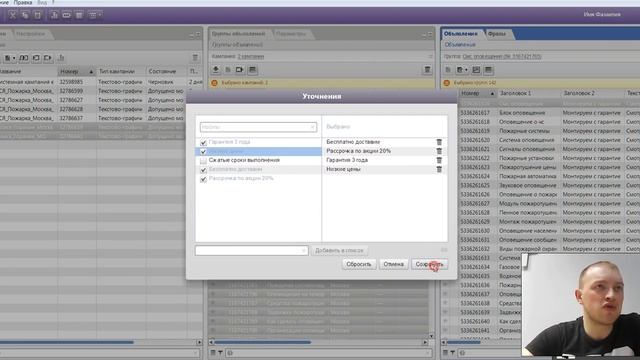Click orange warning icon beside 'Выбрано групп'

[x=447, y=83]
